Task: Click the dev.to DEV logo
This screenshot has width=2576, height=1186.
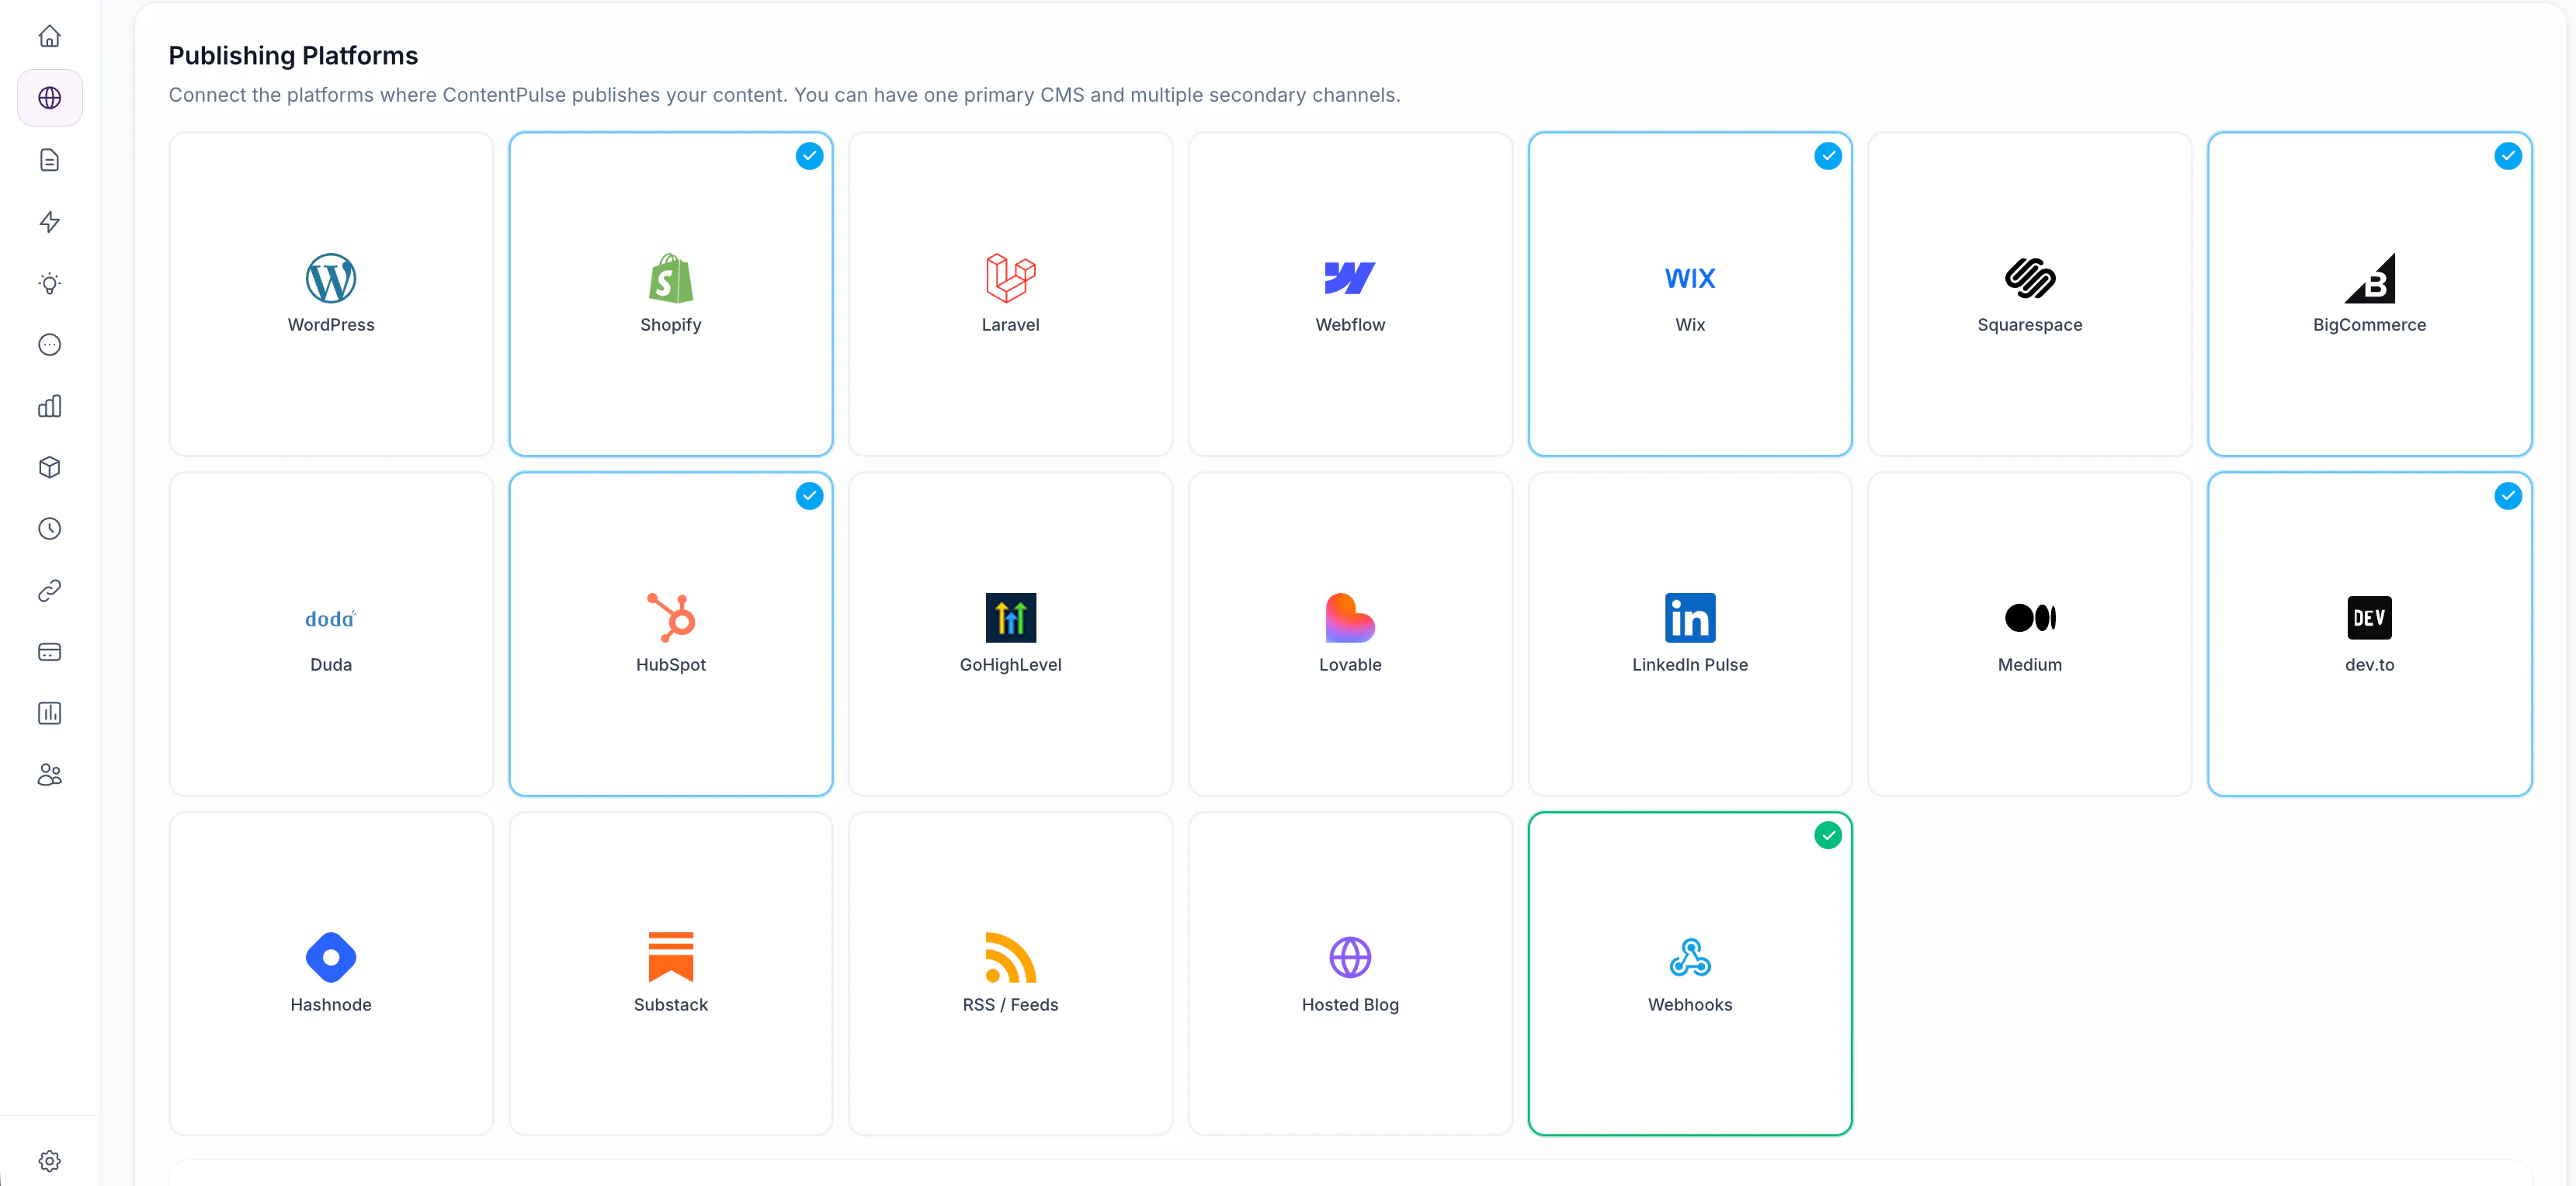Action: [x=2370, y=618]
